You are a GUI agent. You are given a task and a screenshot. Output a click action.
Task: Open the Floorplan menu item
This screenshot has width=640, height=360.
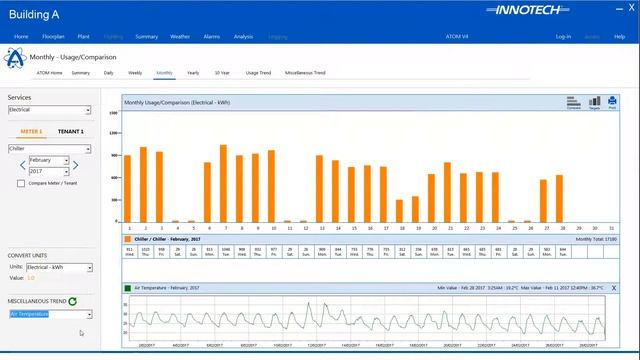(x=53, y=37)
